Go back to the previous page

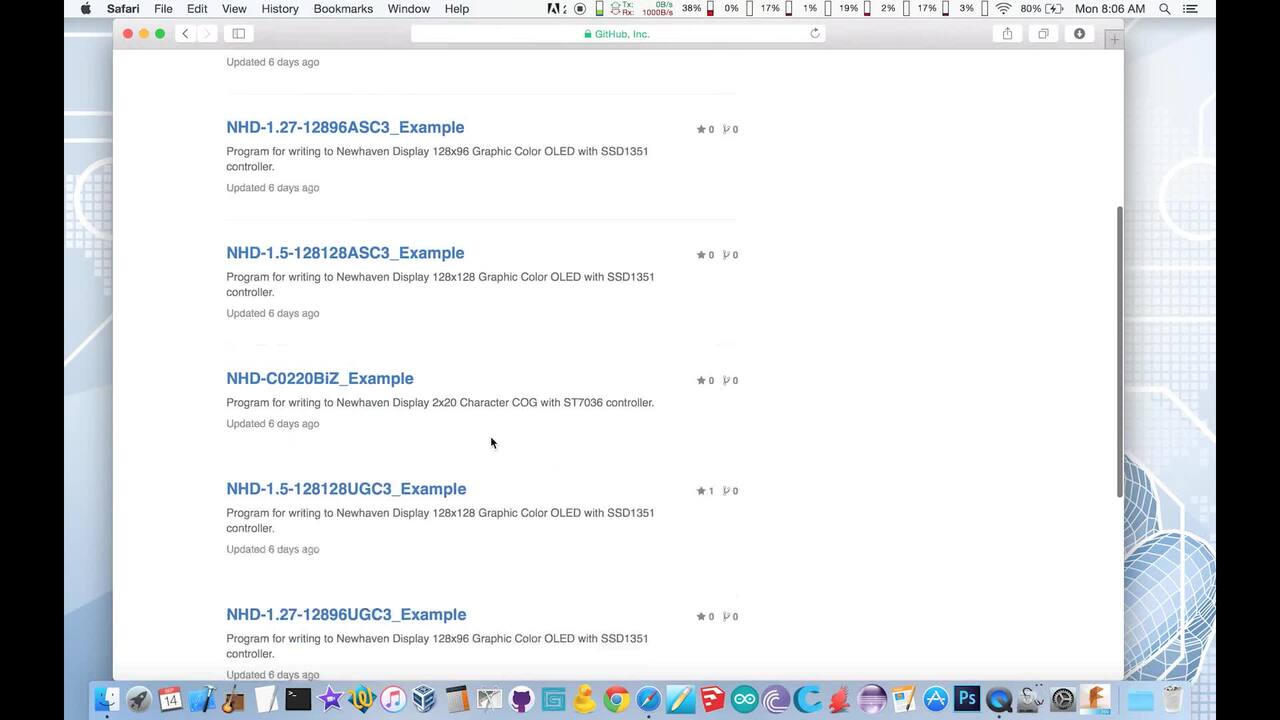click(x=185, y=34)
